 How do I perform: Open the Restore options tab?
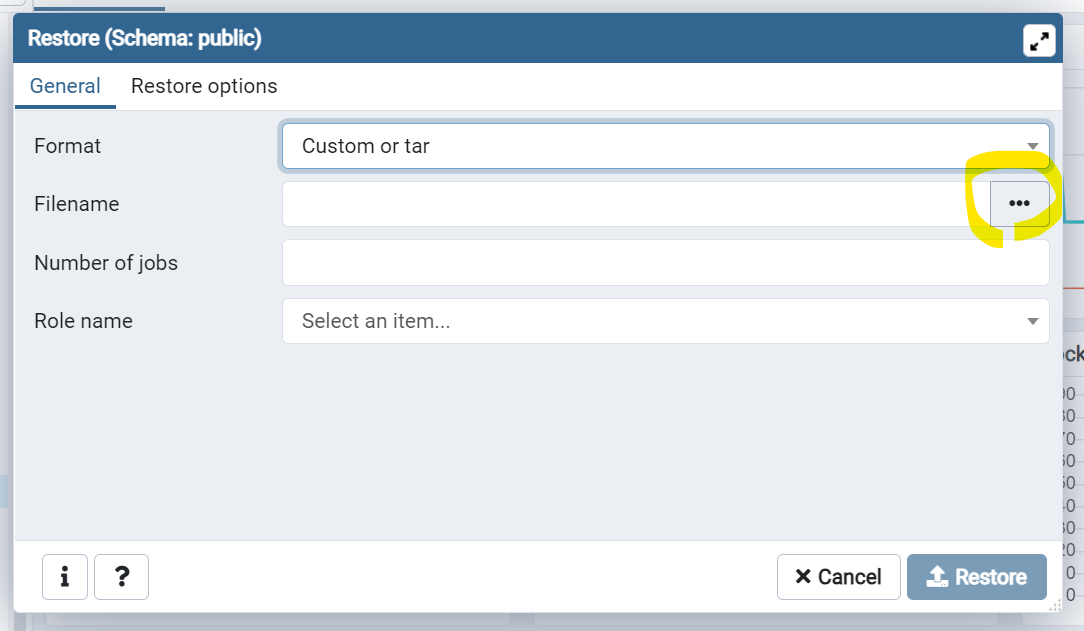click(x=204, y=86)
